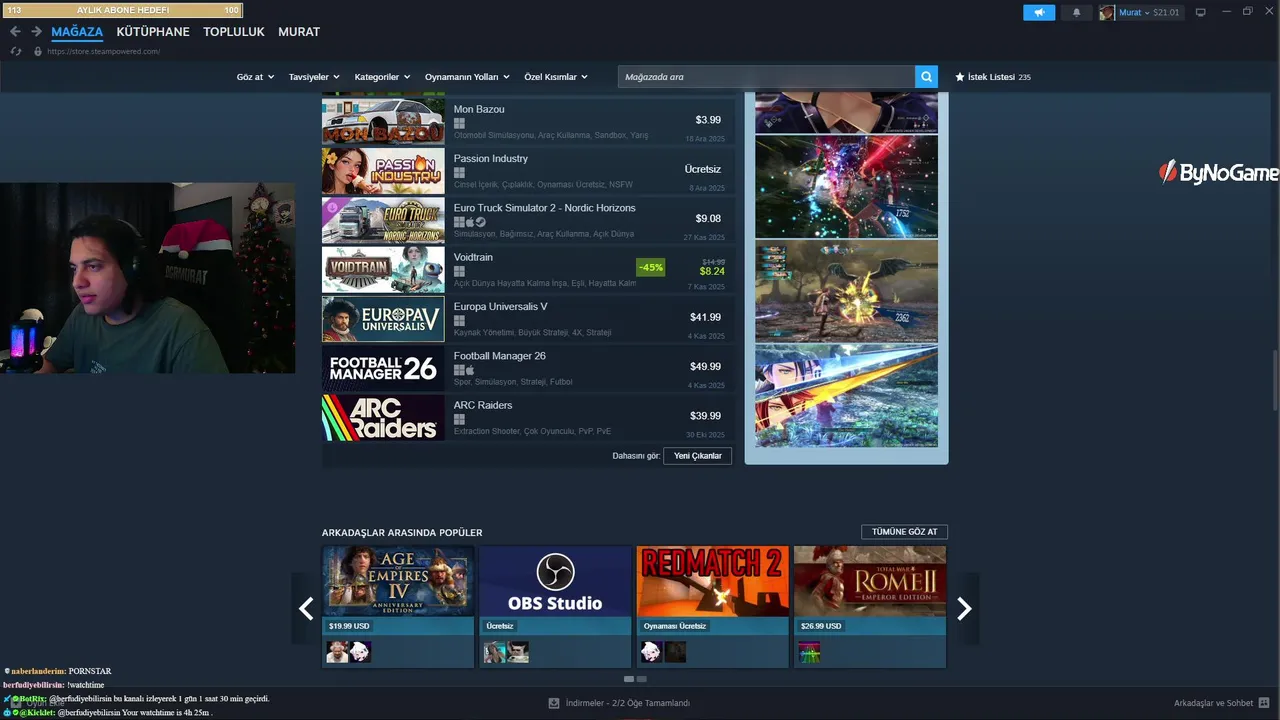Expand the Tavsiyeler dropdown

point(314,77)
